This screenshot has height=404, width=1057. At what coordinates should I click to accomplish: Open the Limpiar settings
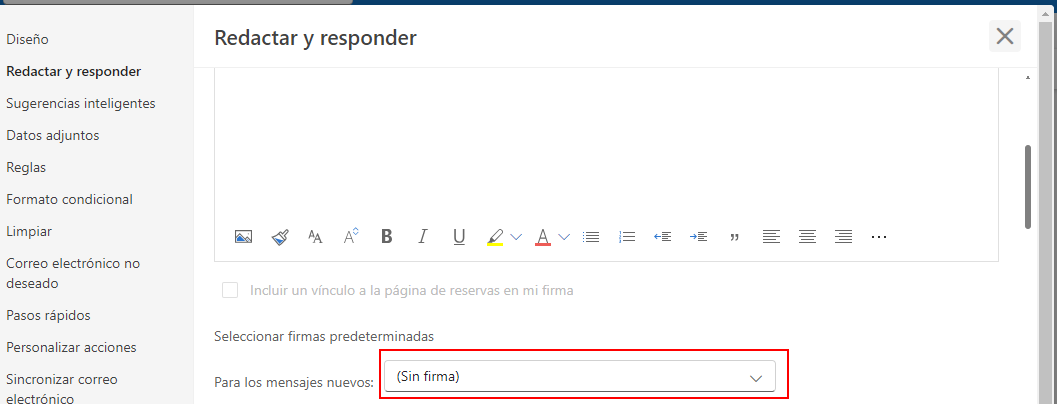click(29, 231)
